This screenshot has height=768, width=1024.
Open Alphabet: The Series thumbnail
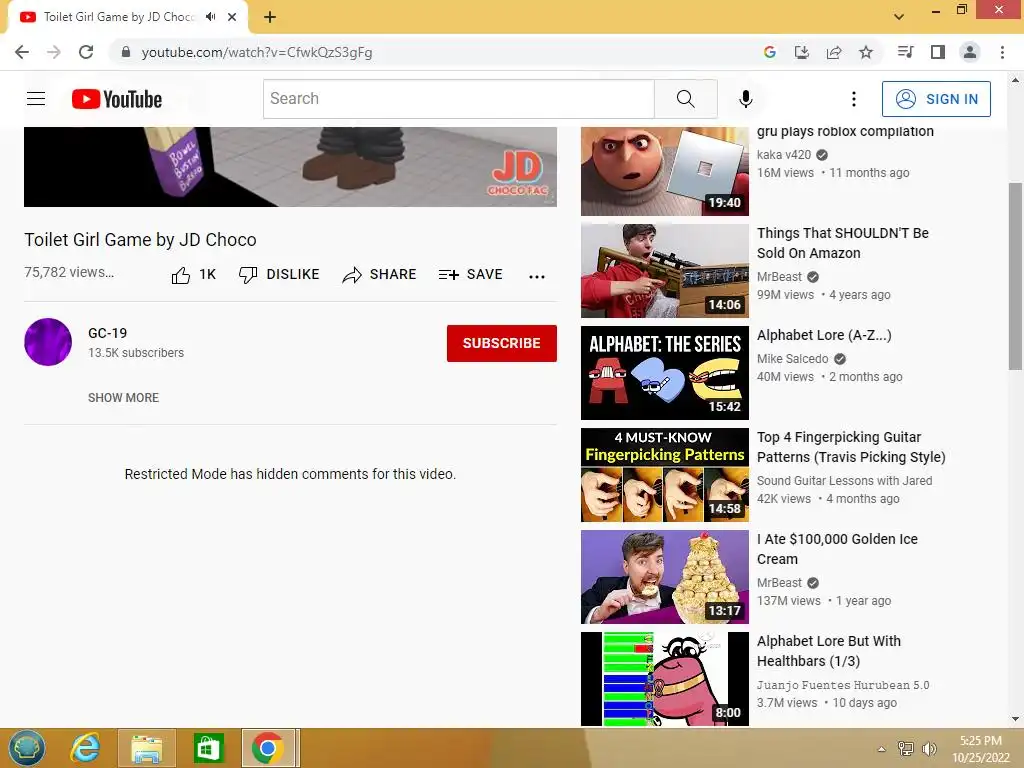665,373
